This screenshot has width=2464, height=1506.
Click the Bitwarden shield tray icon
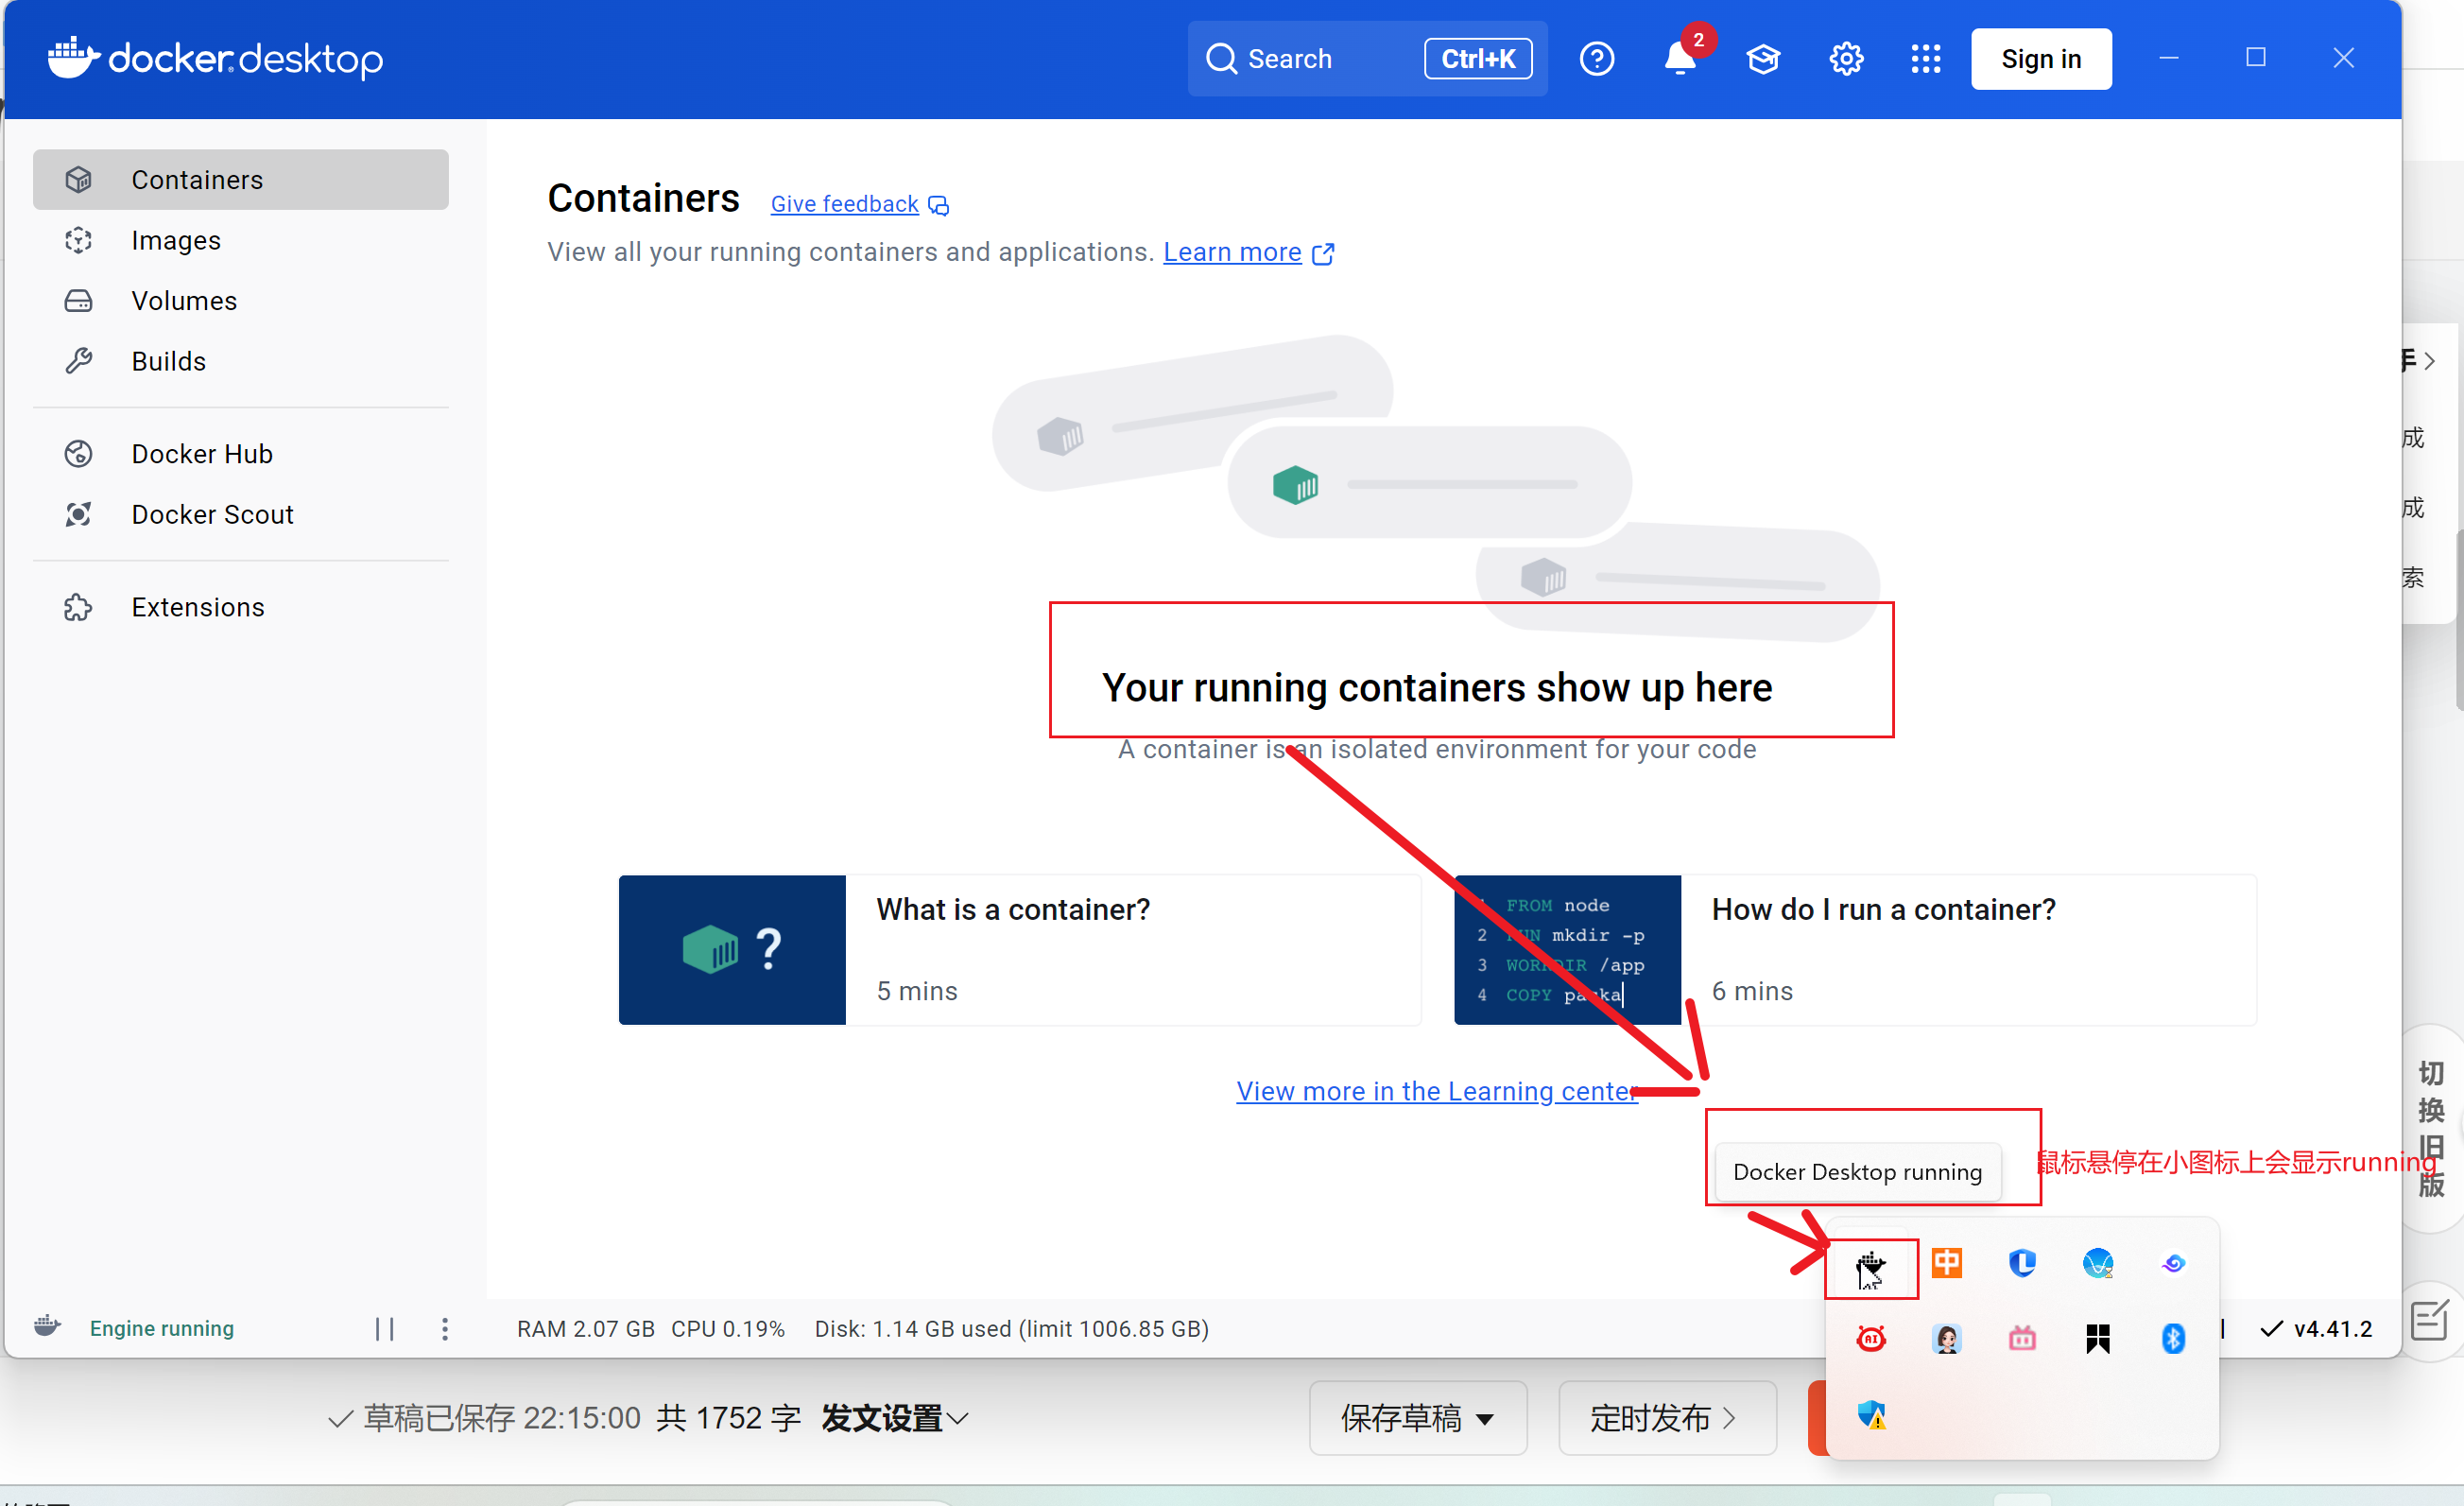click(x=2022, y=1263)
